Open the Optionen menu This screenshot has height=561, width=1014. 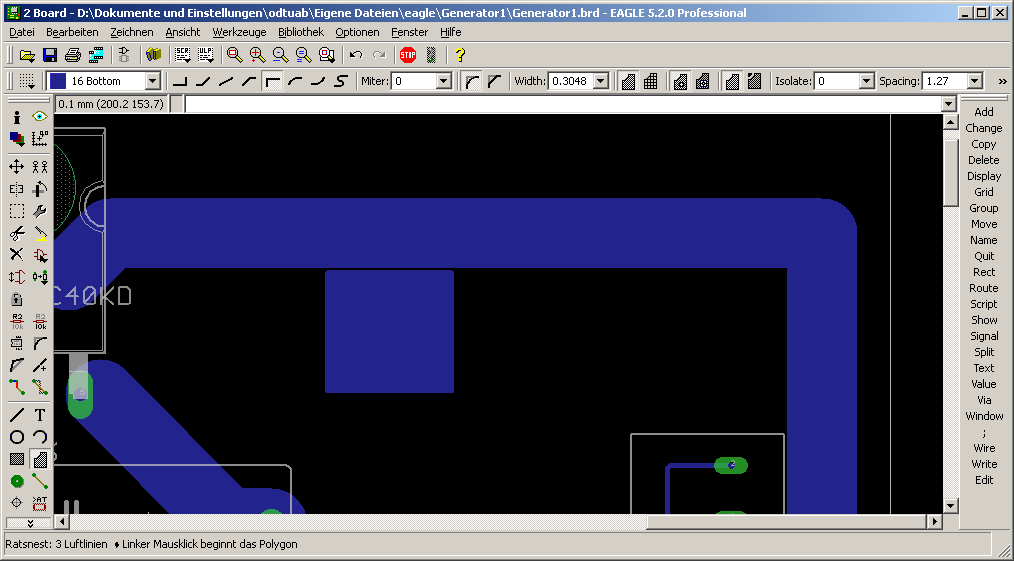357,32
